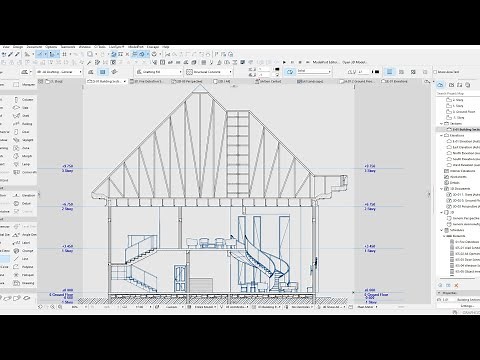Viewport: 480px width, 360px height.
Task: Open the layer dropdown in the info box
Action: [59, 72]
